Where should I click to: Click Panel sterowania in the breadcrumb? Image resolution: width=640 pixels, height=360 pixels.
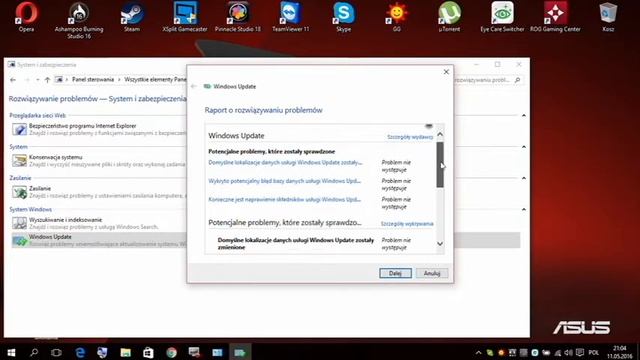pos(93,80)
